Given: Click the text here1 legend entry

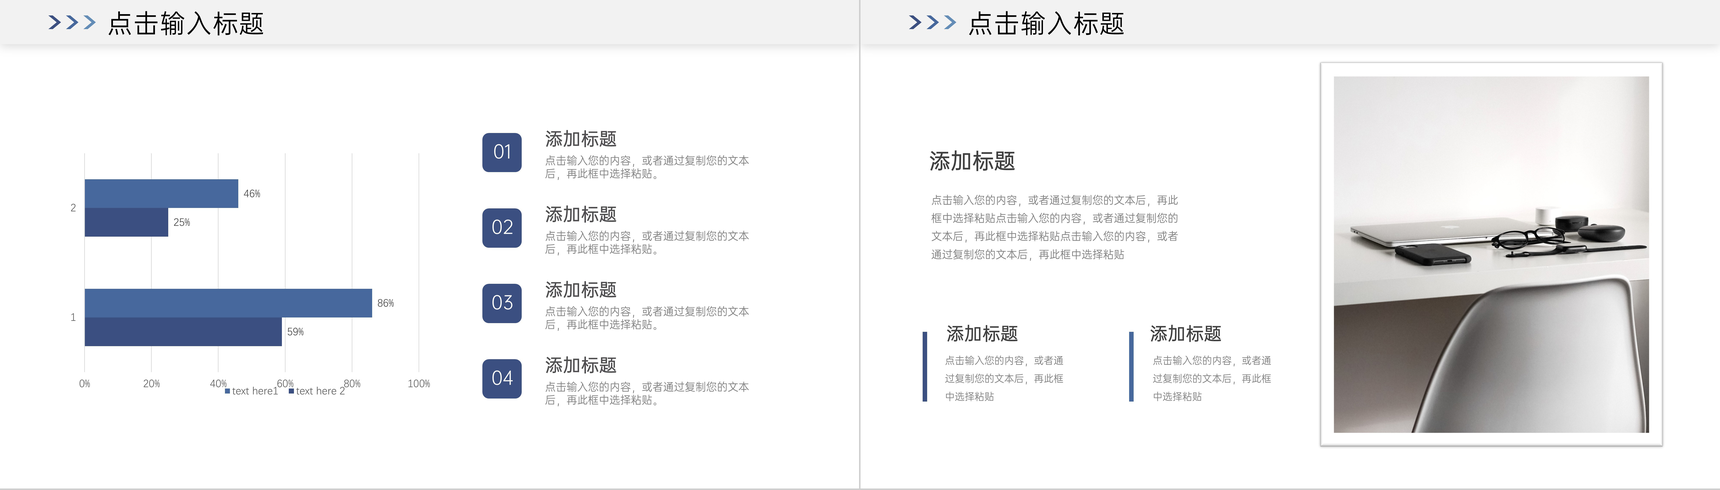Looking at the screenshot, I should (252, 391).
